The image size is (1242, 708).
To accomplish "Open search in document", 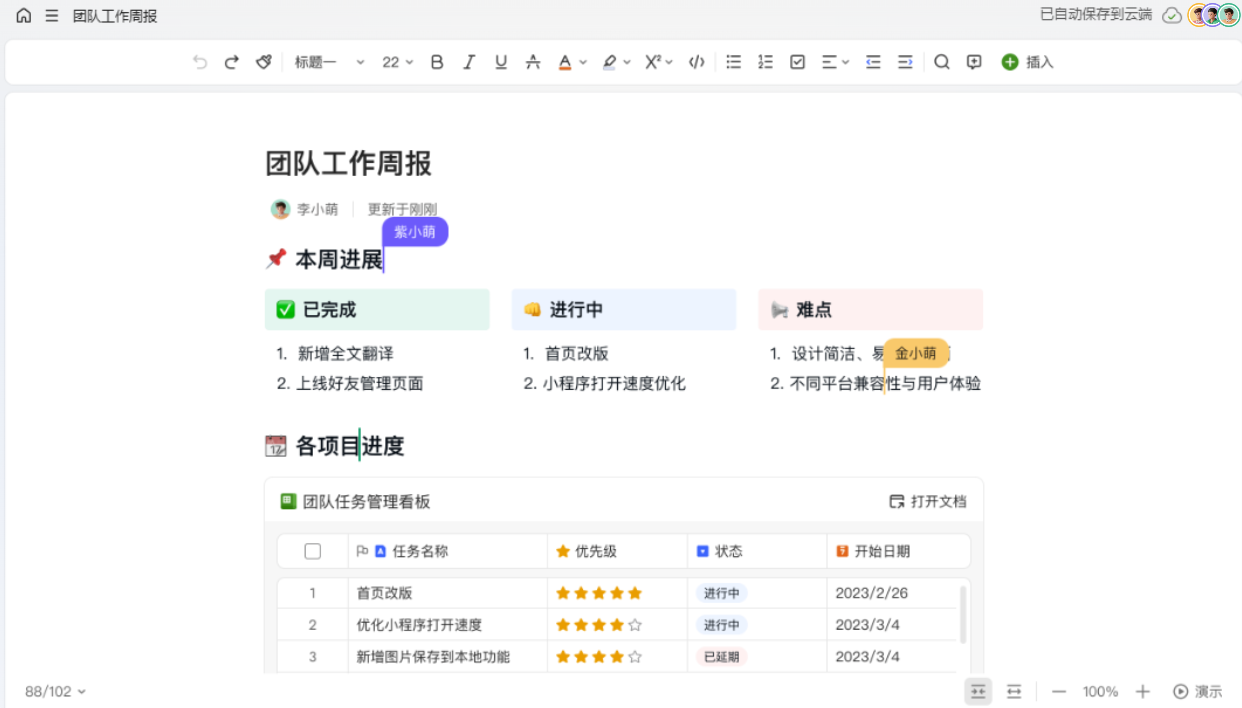I will pos(942,62).
